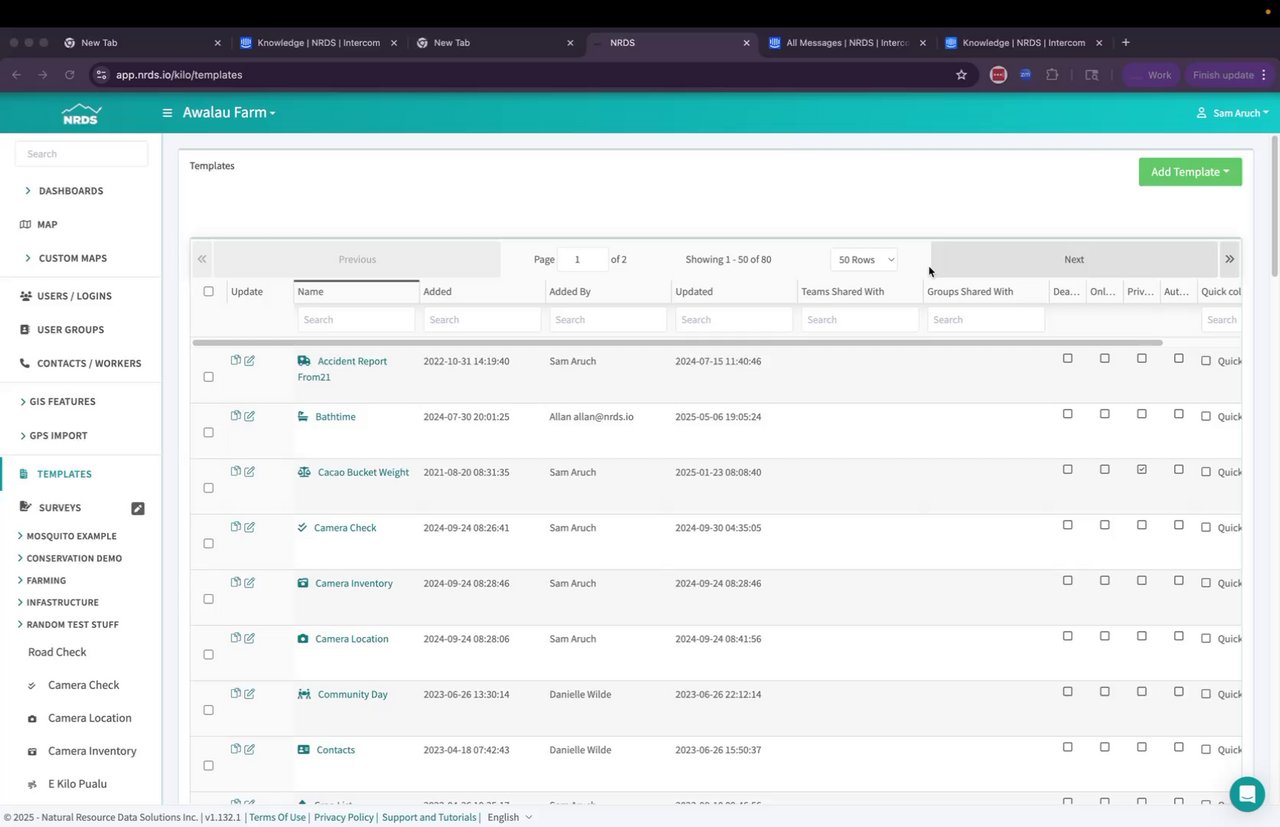Screen dimensions: 1280x827
Task: Click the edit pencil icon for Bathtime
Action: point(249,416)
